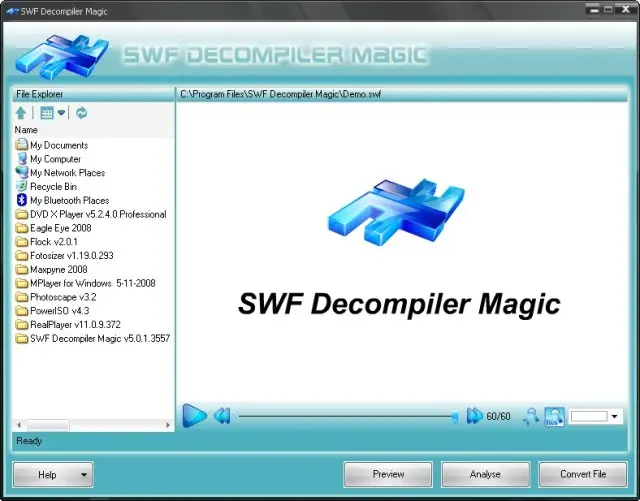
Task: Toggle the 100% zoom icon
Action: pos(554,417)
